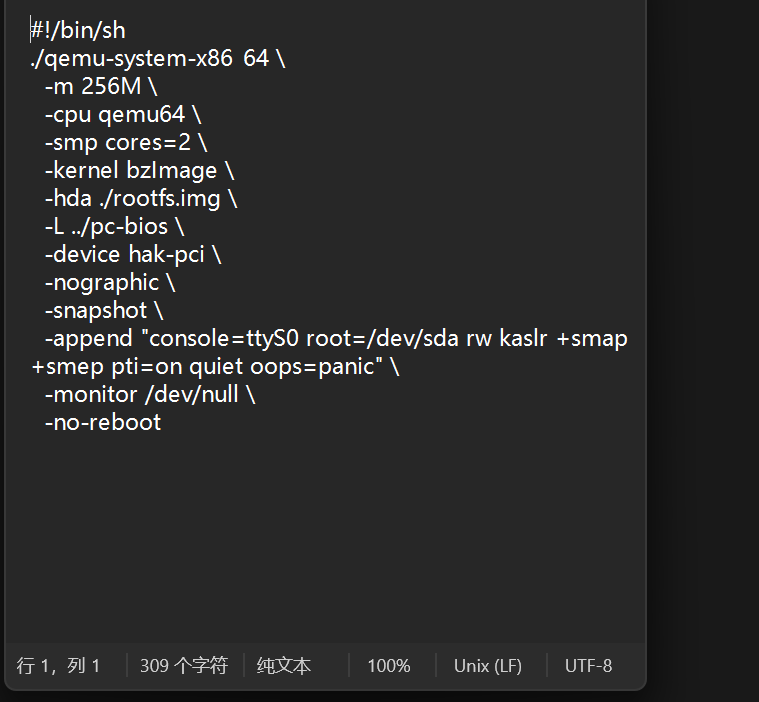Place cursor on -monitor /dev/null line
Image resolution: width=759 pixels, height=702 pixels.
click(149, 395)
